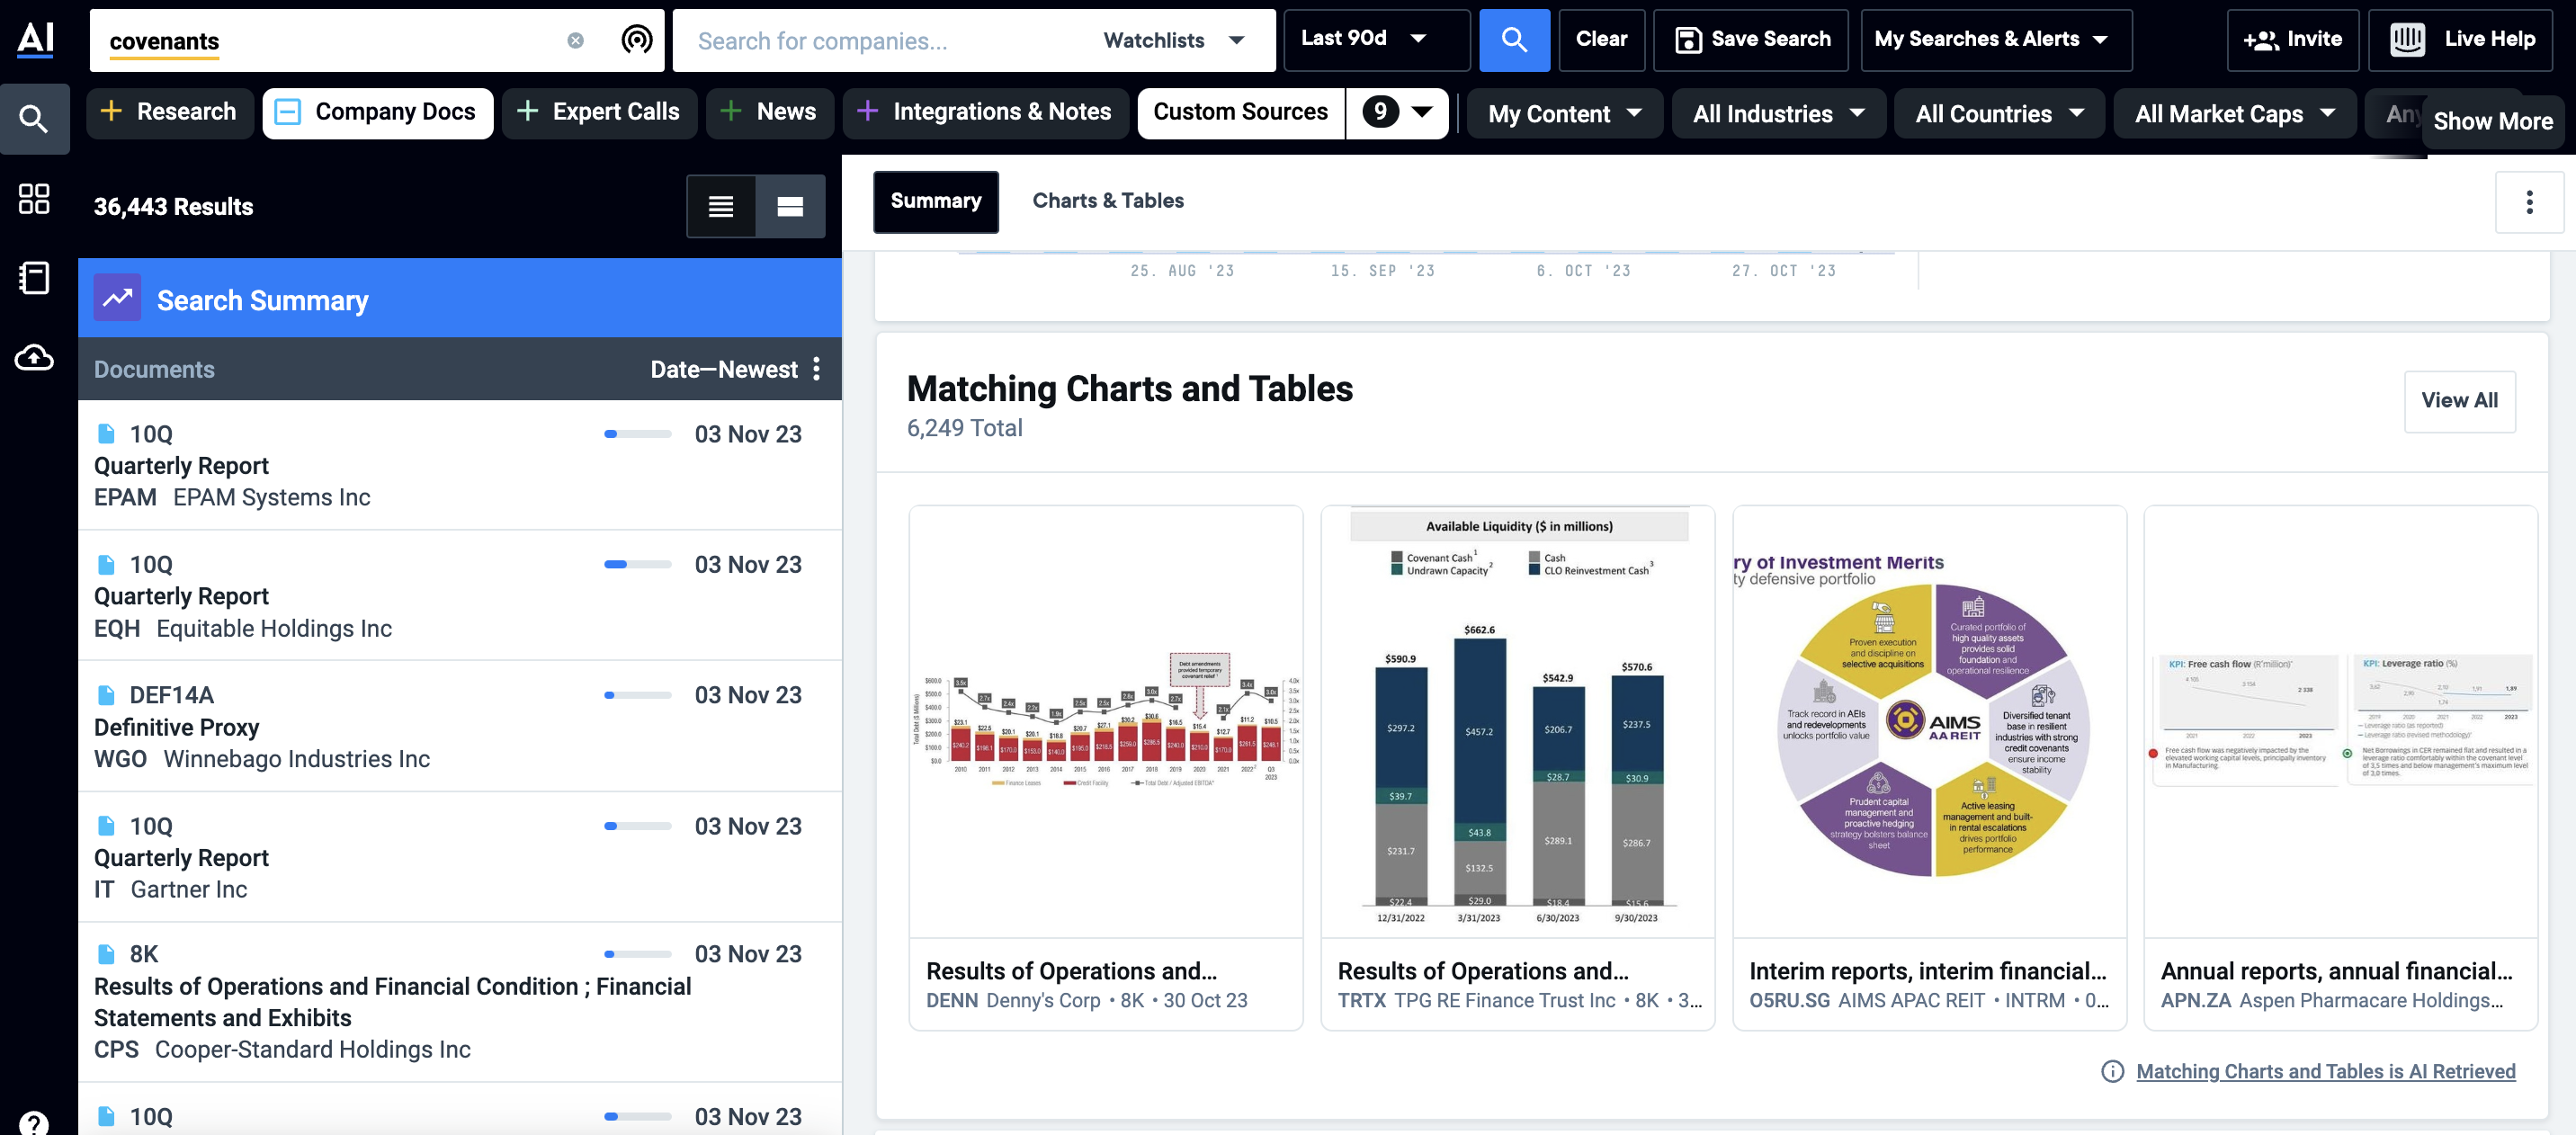Image resolution: width=2576 pixels, height=1135 pixels.
Task: Open Documents sort options kebab icon
Action: click(817, 369)
